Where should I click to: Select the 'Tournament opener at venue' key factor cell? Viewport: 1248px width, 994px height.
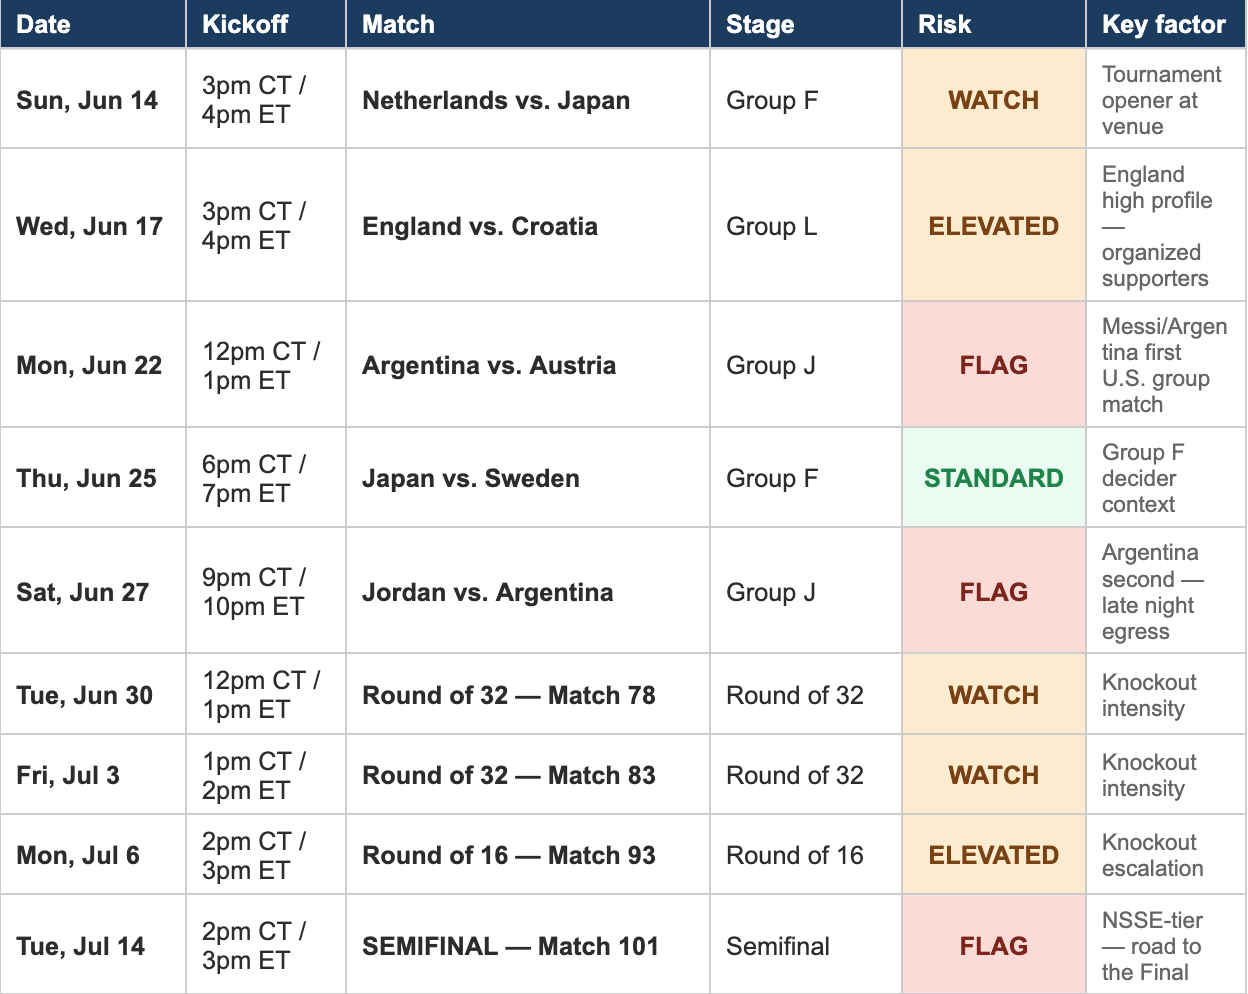[x=1166, y=99]
